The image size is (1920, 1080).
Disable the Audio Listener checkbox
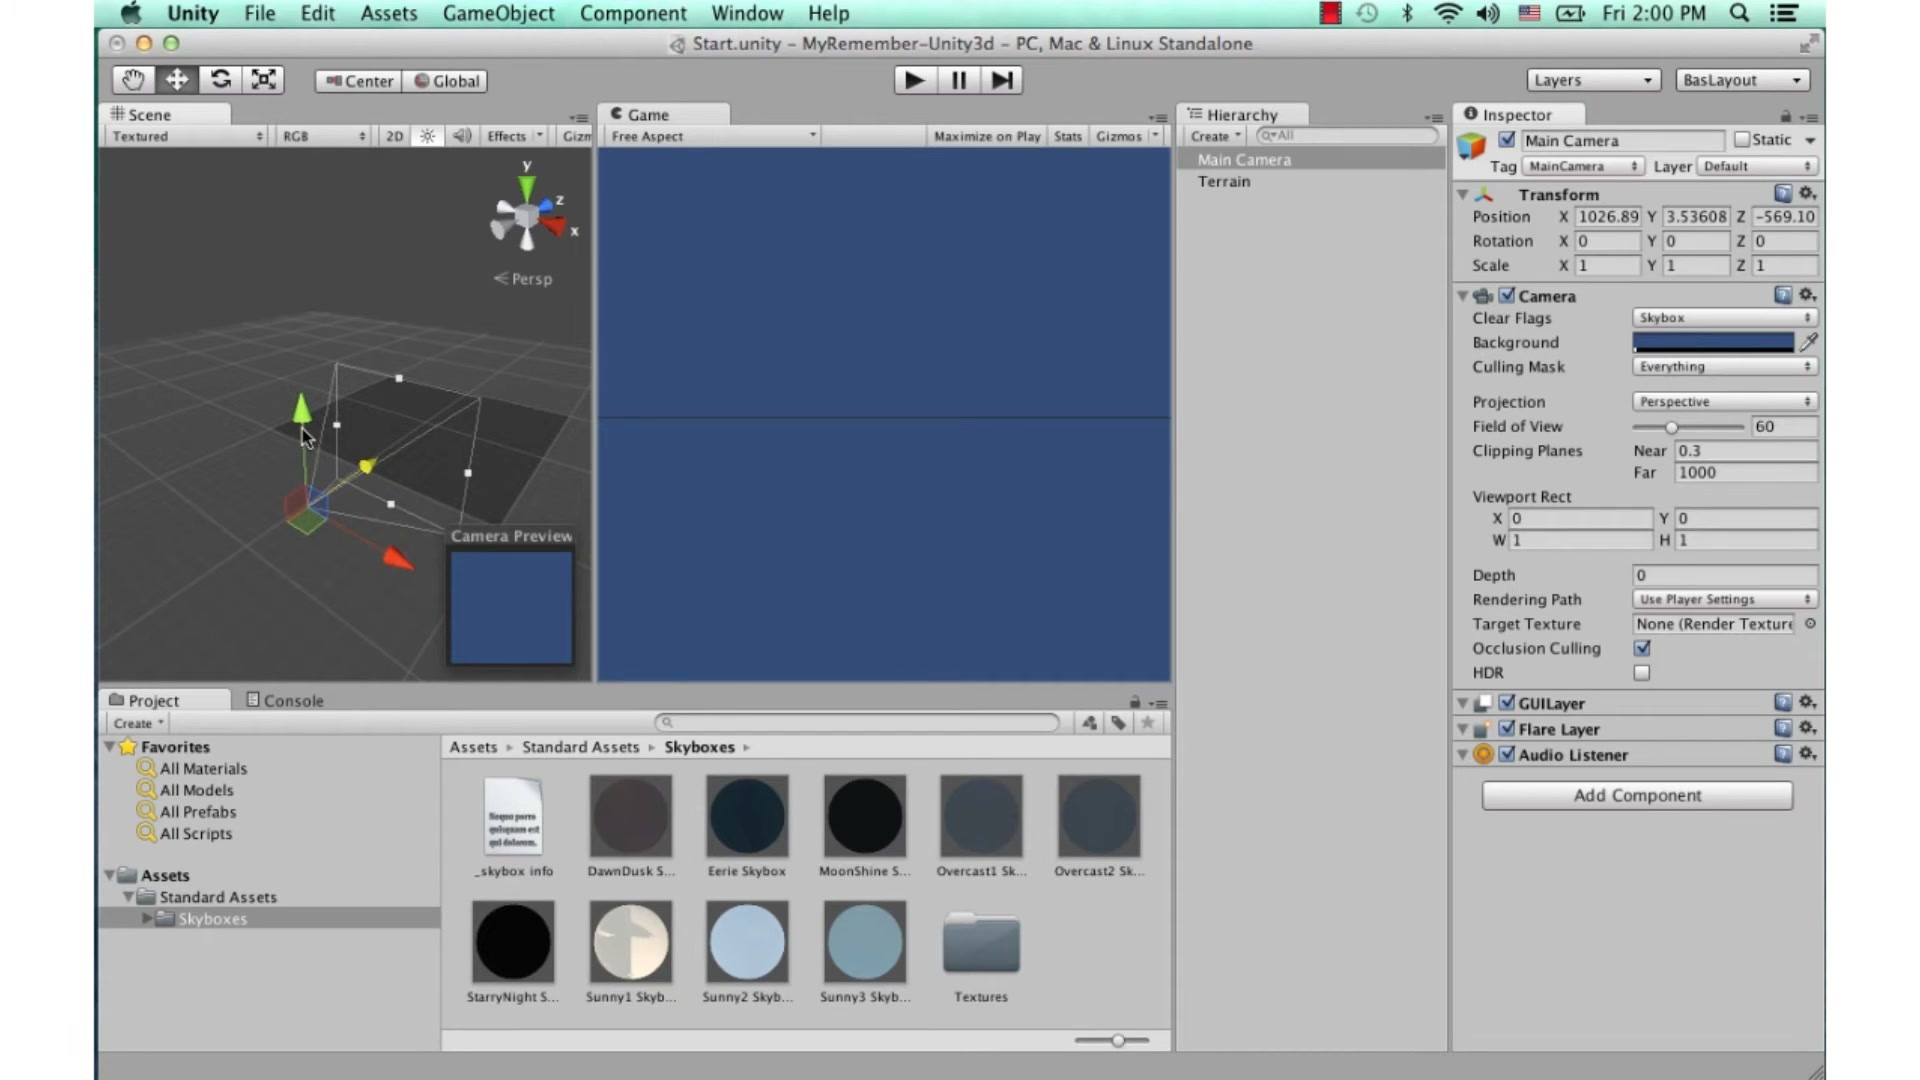(1507, 755)
